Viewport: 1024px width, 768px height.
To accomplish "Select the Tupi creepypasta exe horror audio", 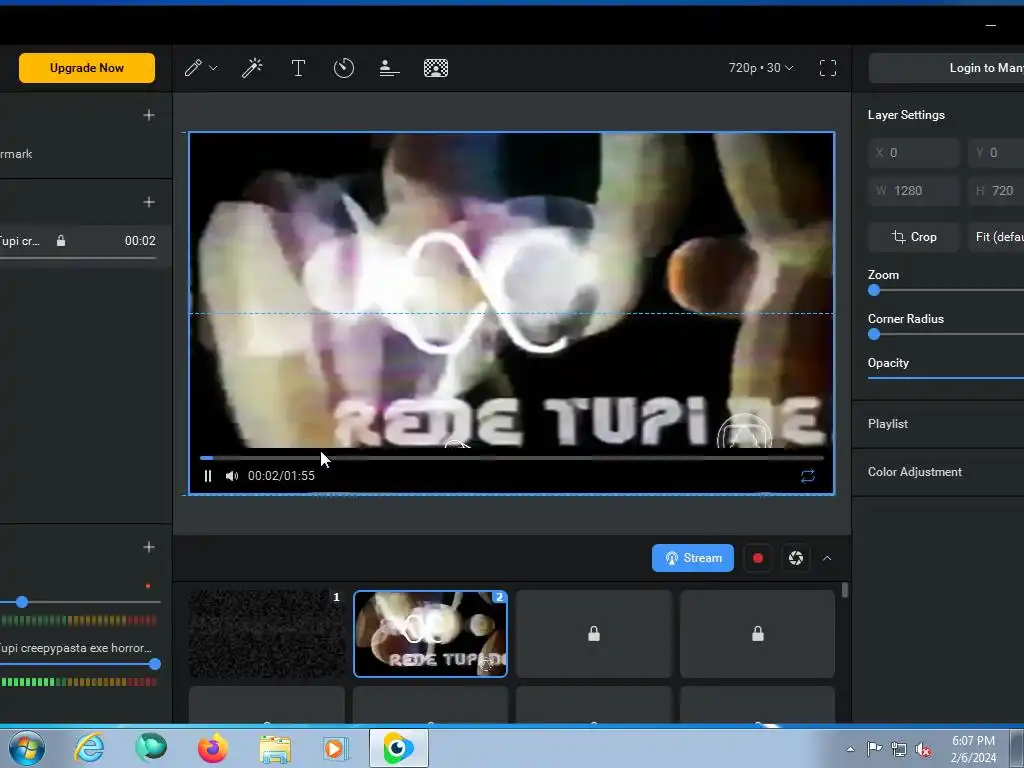I will point(76,648).
